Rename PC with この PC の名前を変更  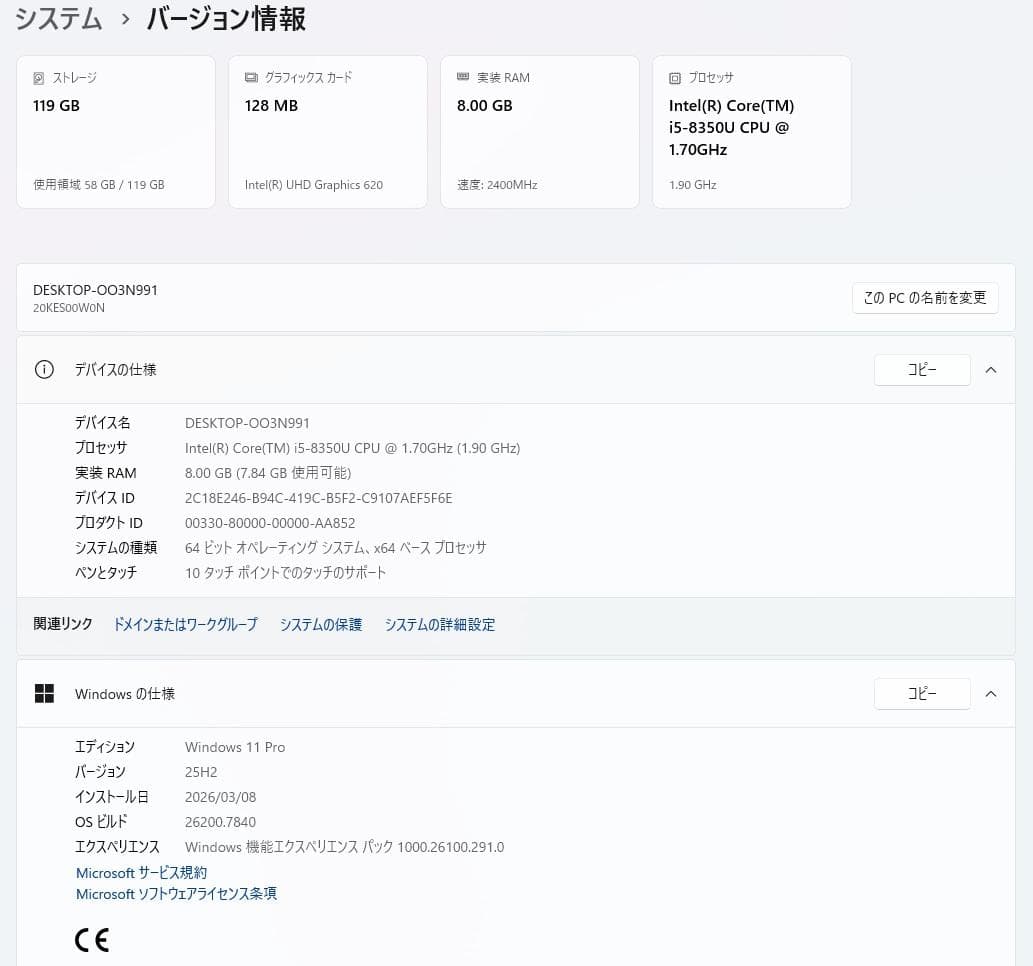(x=925, y=298)
